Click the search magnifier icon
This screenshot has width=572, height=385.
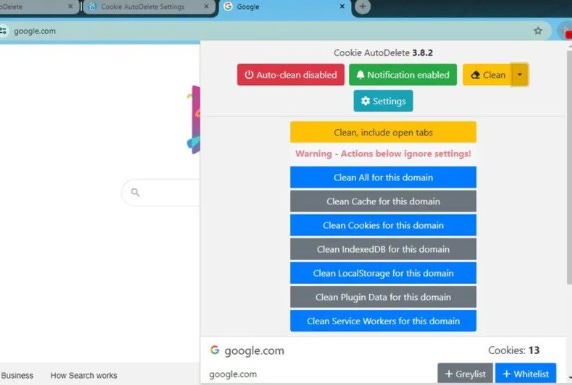[135, 192]
